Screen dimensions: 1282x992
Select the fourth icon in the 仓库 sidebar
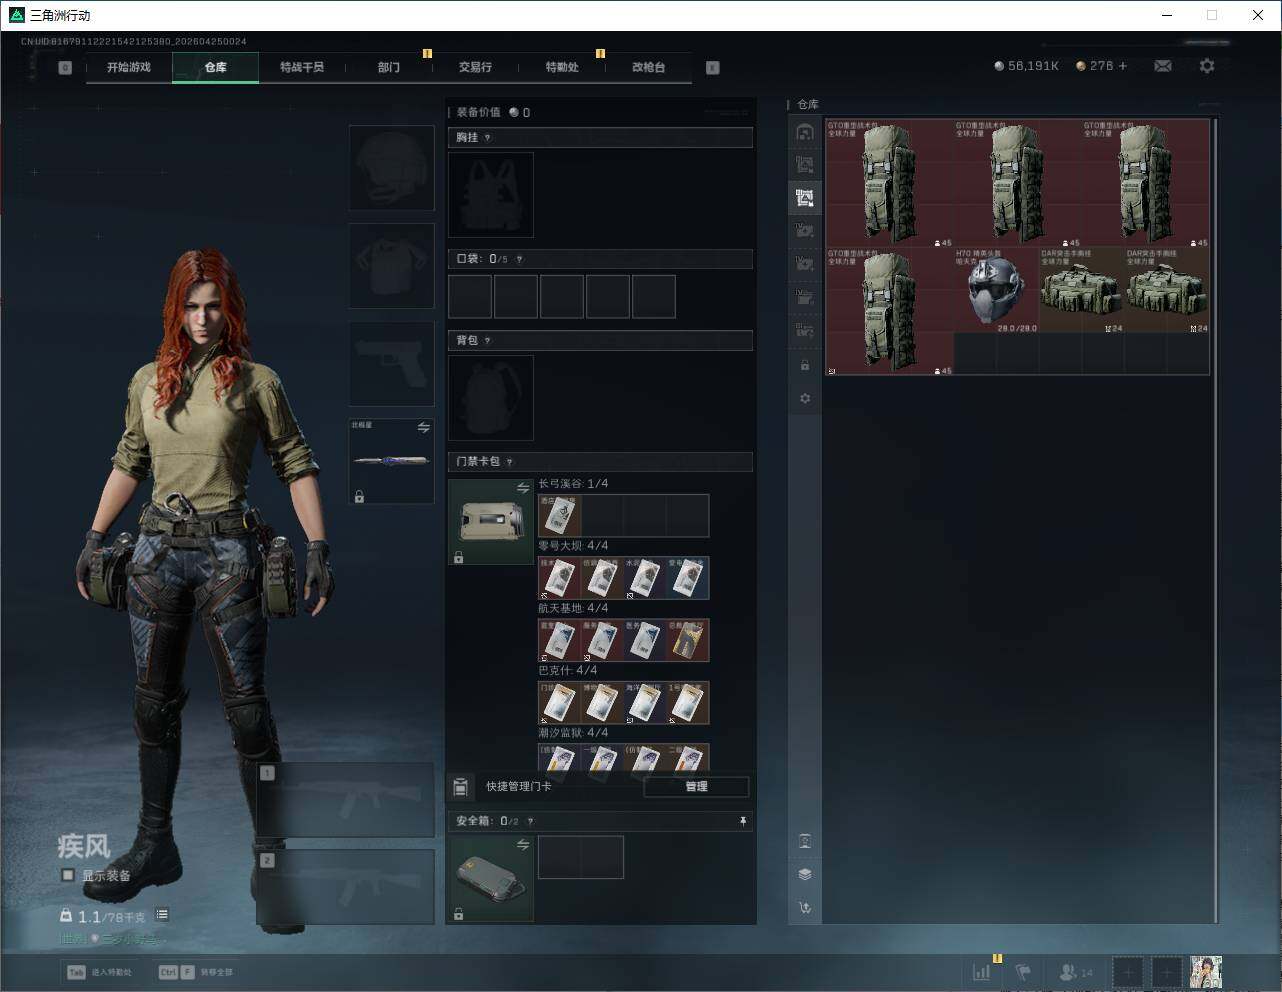[x=805, y=231]
